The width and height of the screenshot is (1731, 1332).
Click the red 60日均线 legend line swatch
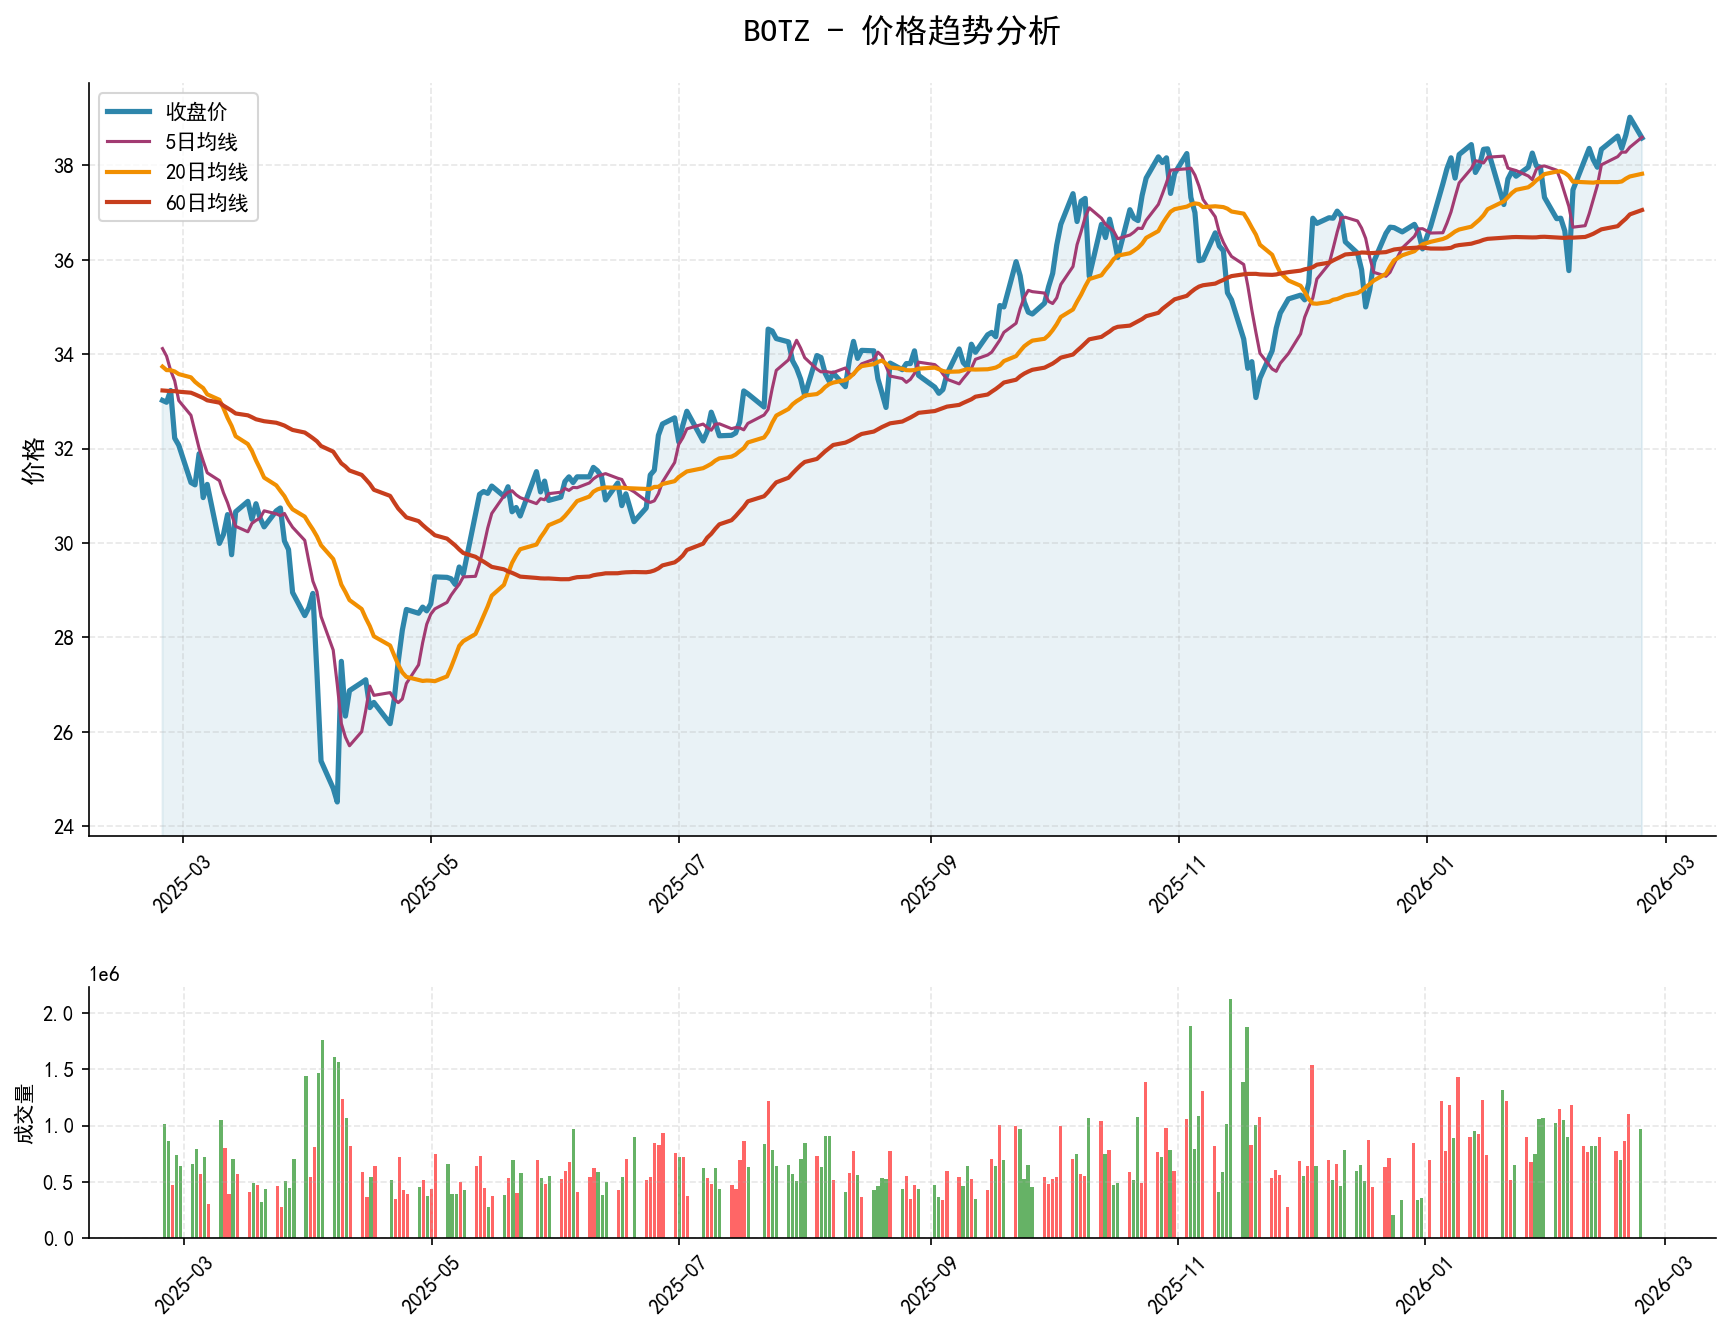[x=130, y=203]
